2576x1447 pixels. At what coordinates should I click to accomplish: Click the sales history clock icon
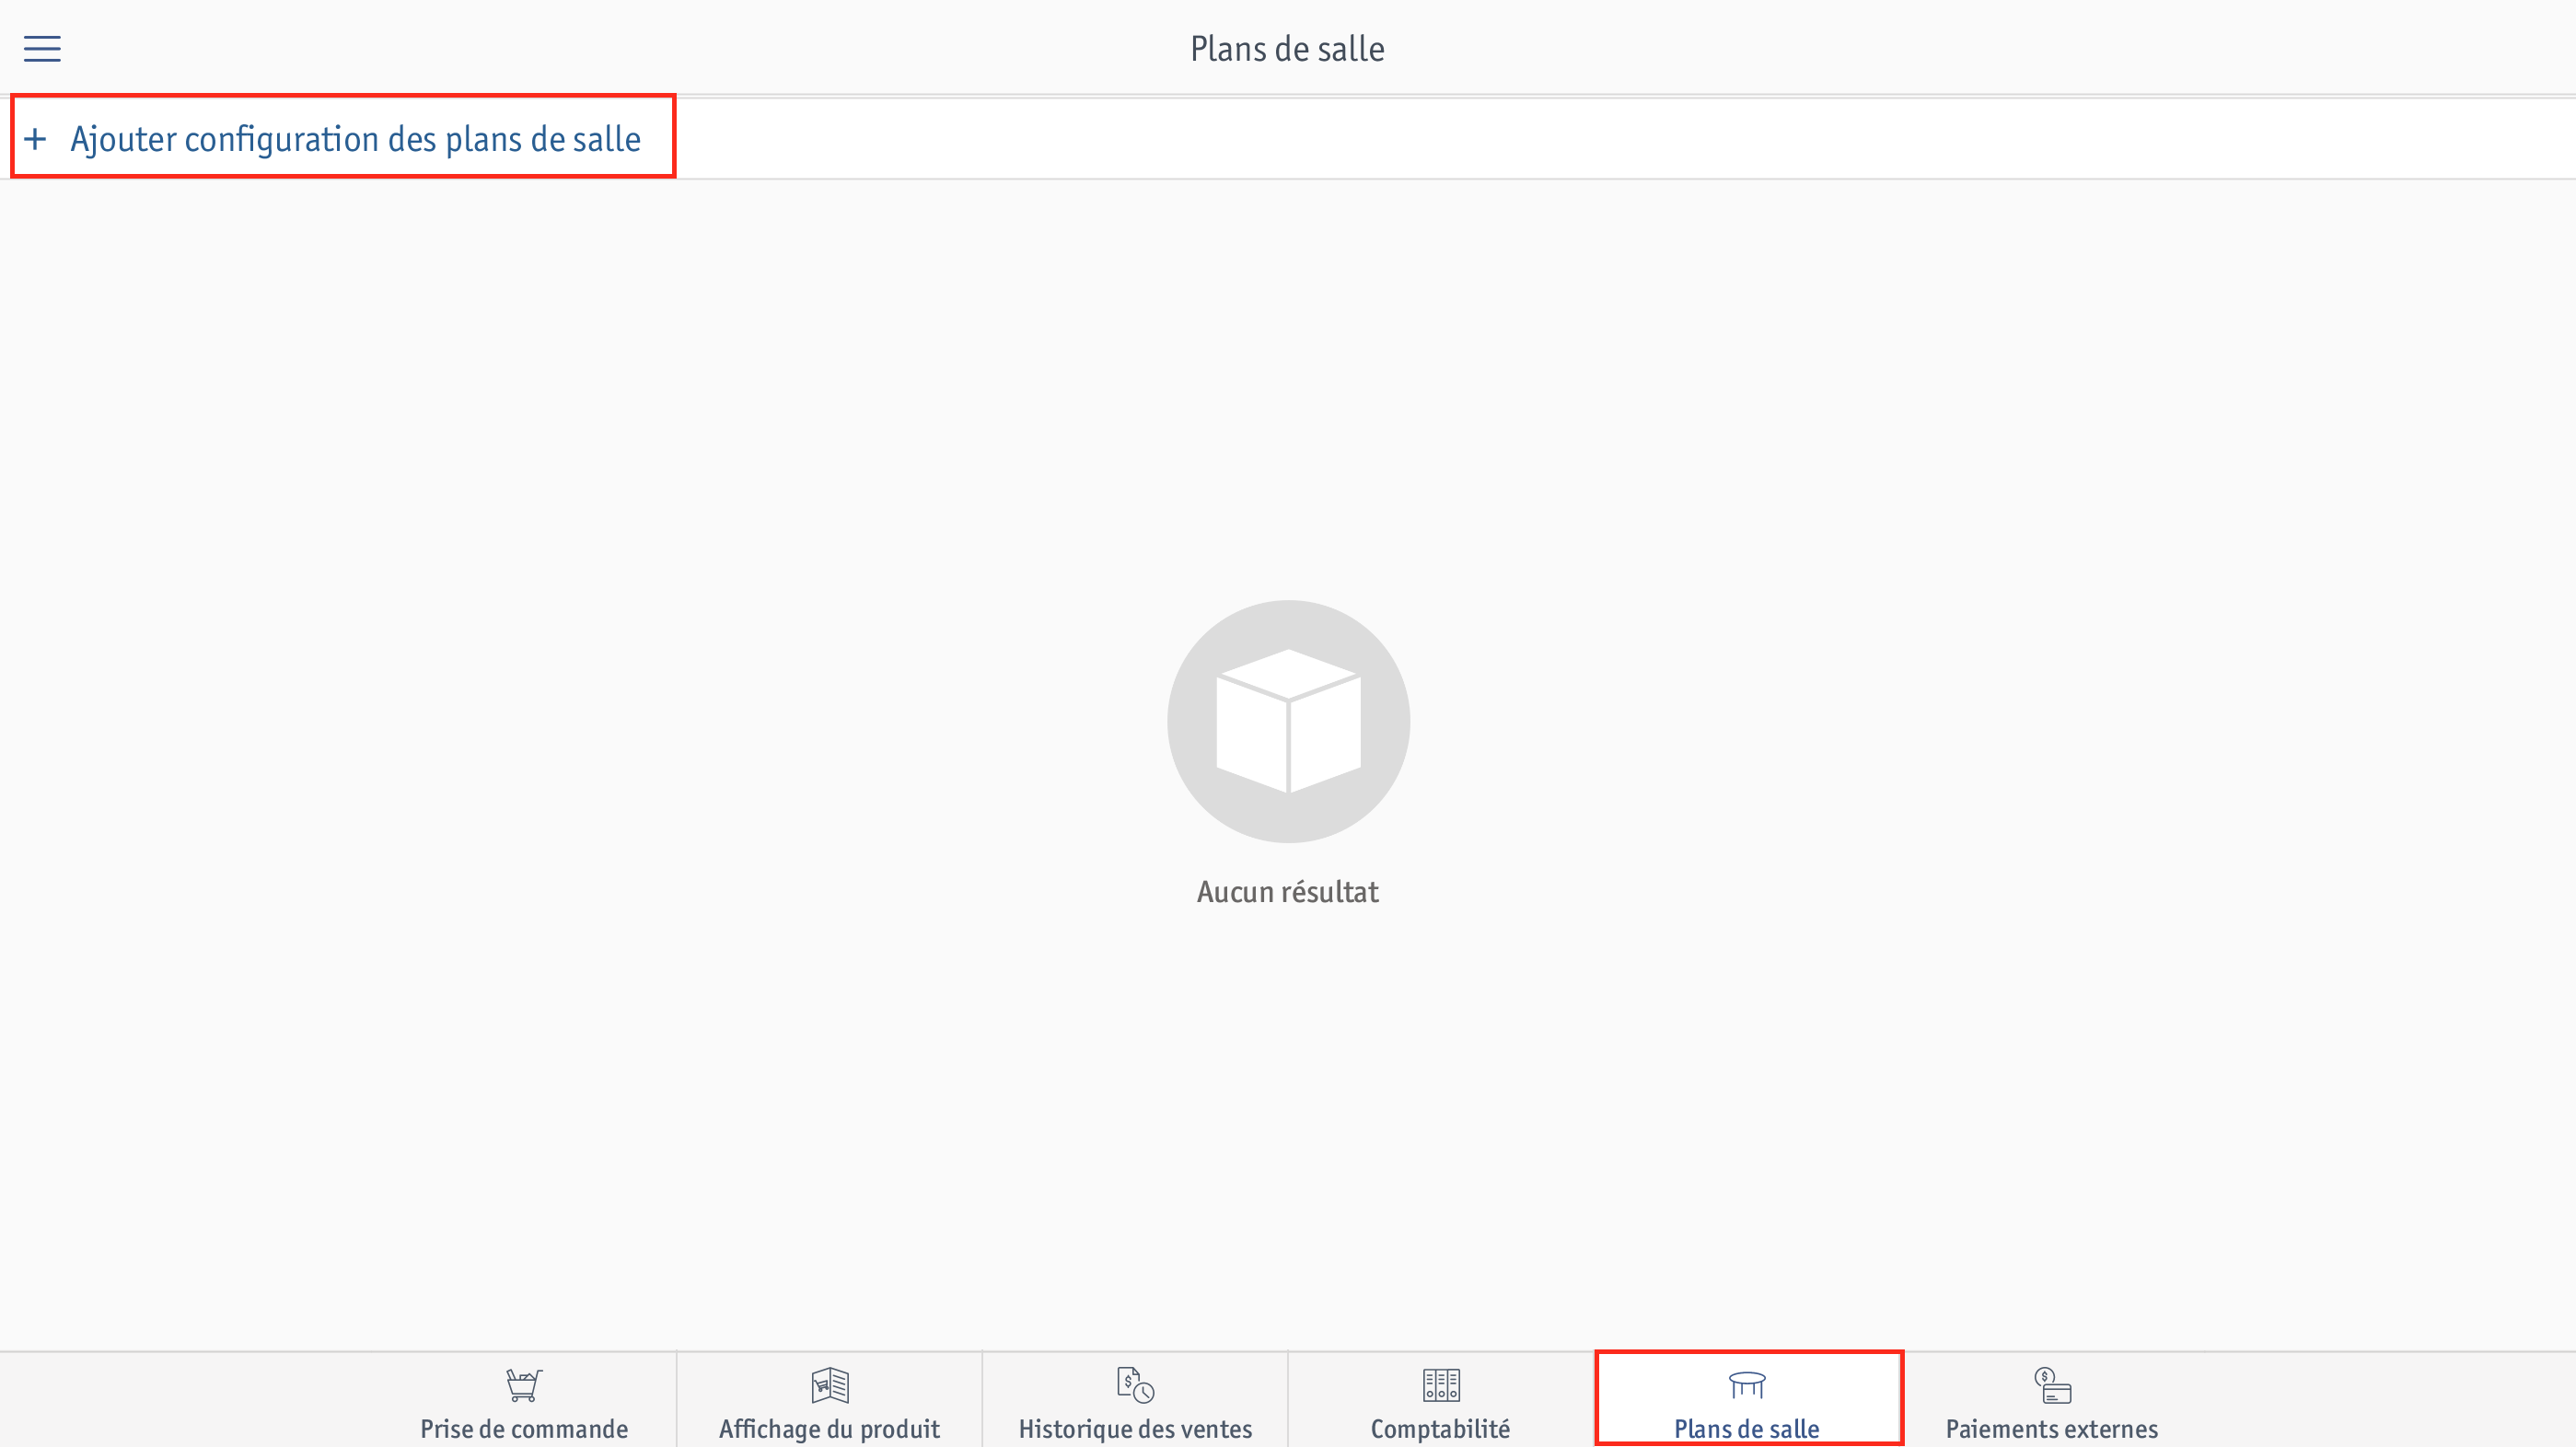click(1136, 1385)
